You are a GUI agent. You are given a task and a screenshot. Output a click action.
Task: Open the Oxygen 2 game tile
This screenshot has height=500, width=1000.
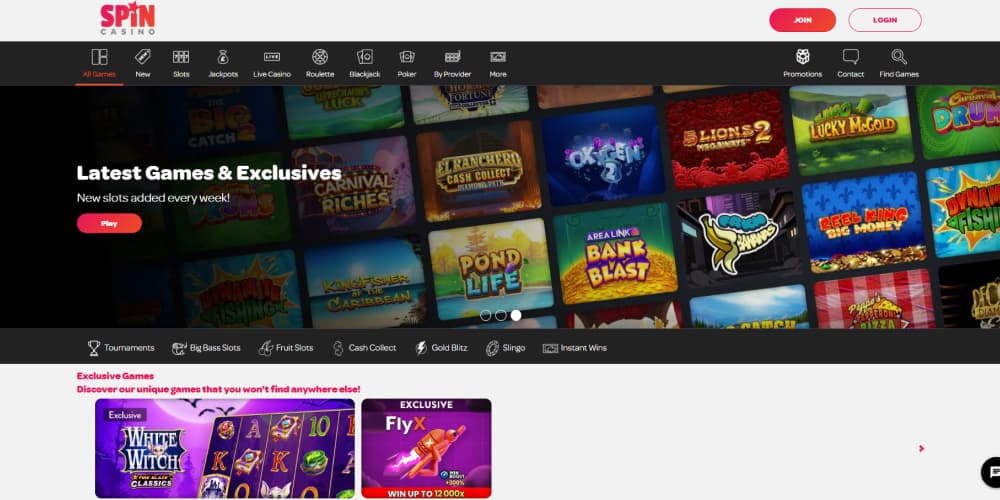coord(603,155)
